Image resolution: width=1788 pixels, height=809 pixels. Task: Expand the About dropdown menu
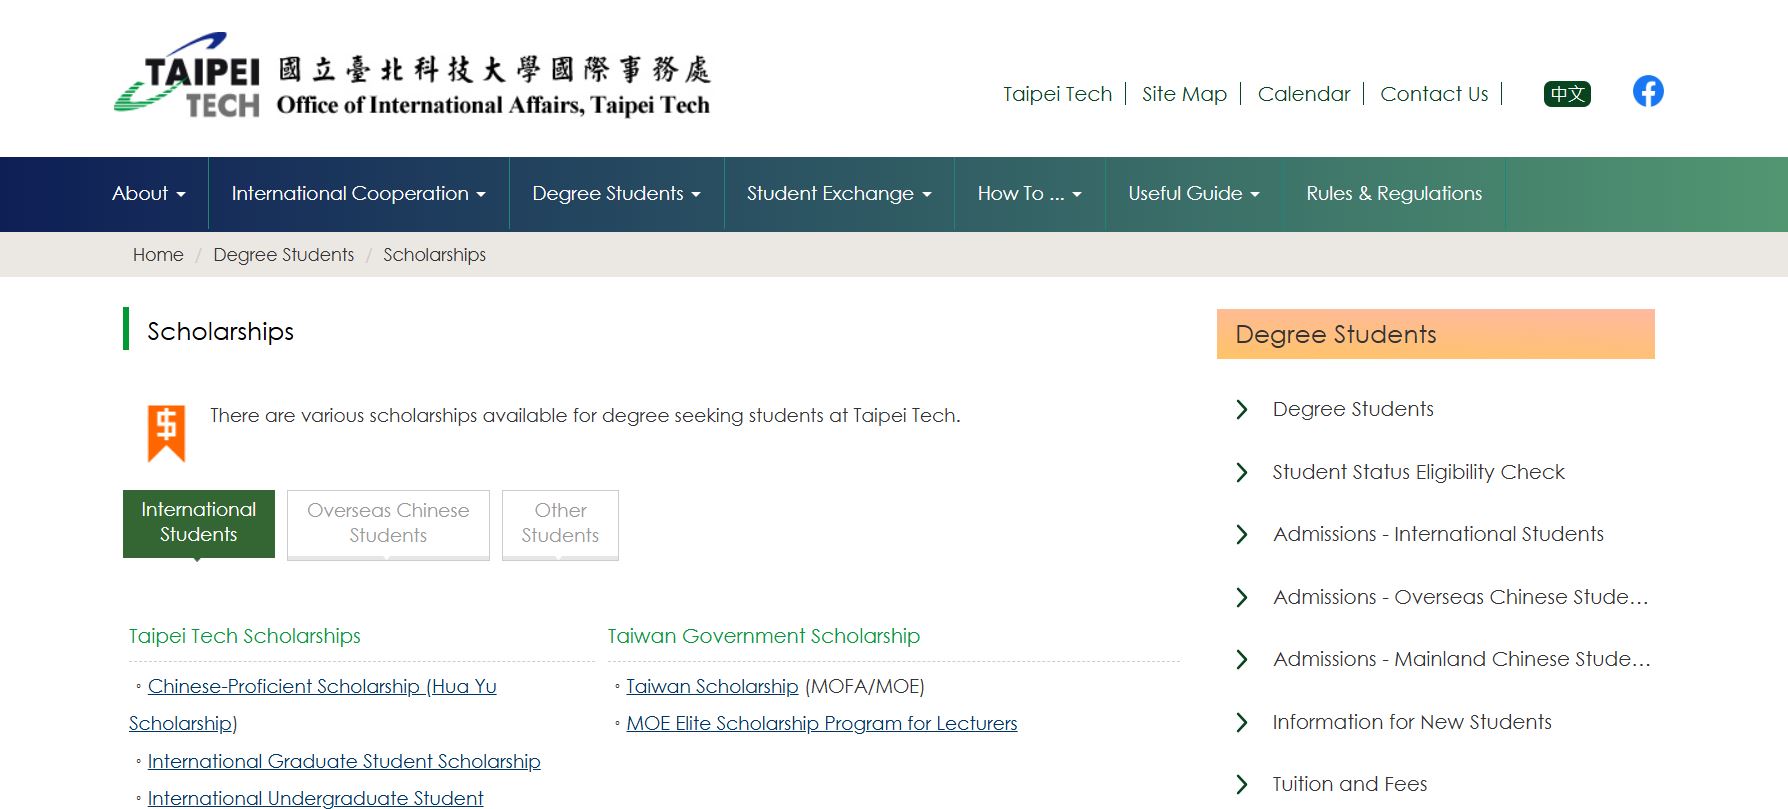pyautogui.click(x=148, y=194)
